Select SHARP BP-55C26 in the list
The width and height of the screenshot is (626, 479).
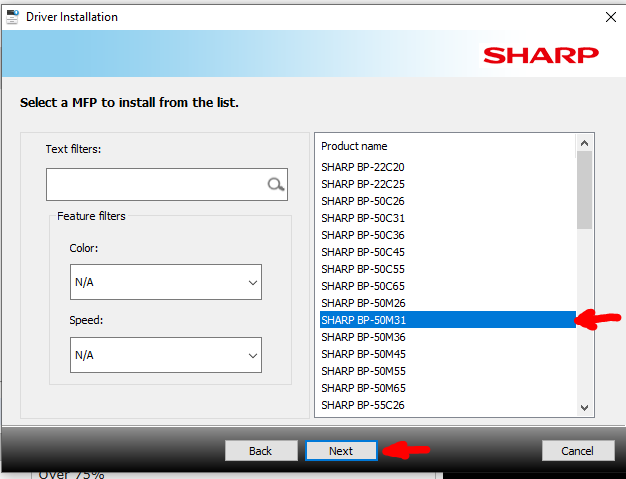tap(448, 405)
